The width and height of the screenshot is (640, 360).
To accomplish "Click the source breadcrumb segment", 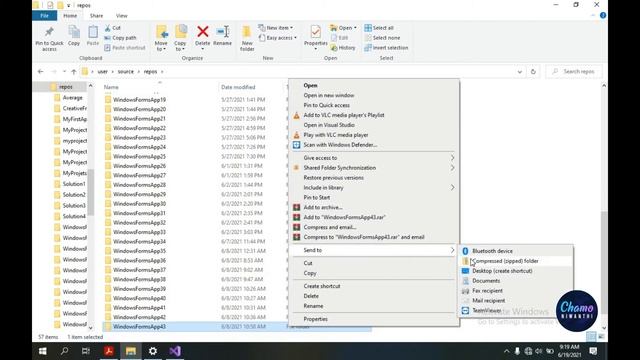I will click(x=126, y=71).
